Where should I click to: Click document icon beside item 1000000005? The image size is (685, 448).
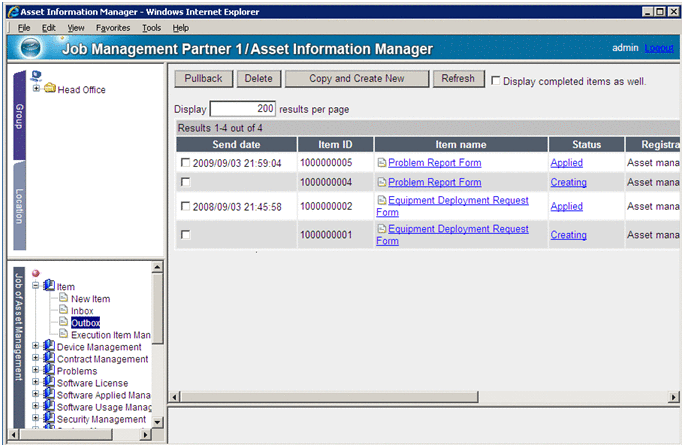point(381,163)
